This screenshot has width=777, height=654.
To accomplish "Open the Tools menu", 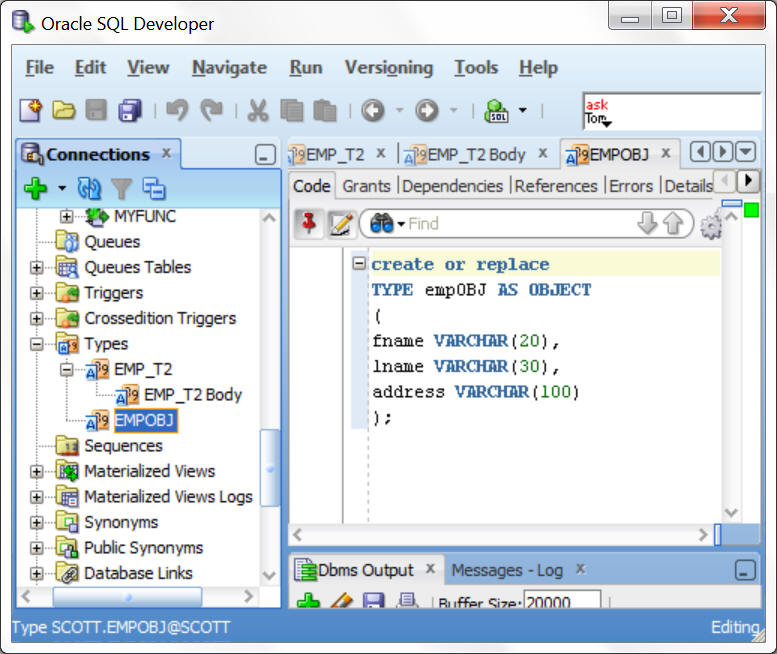I will coord(476,67).
